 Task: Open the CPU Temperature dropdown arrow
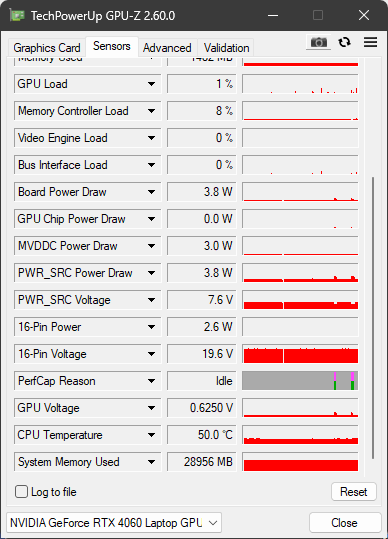pos(151,435)
